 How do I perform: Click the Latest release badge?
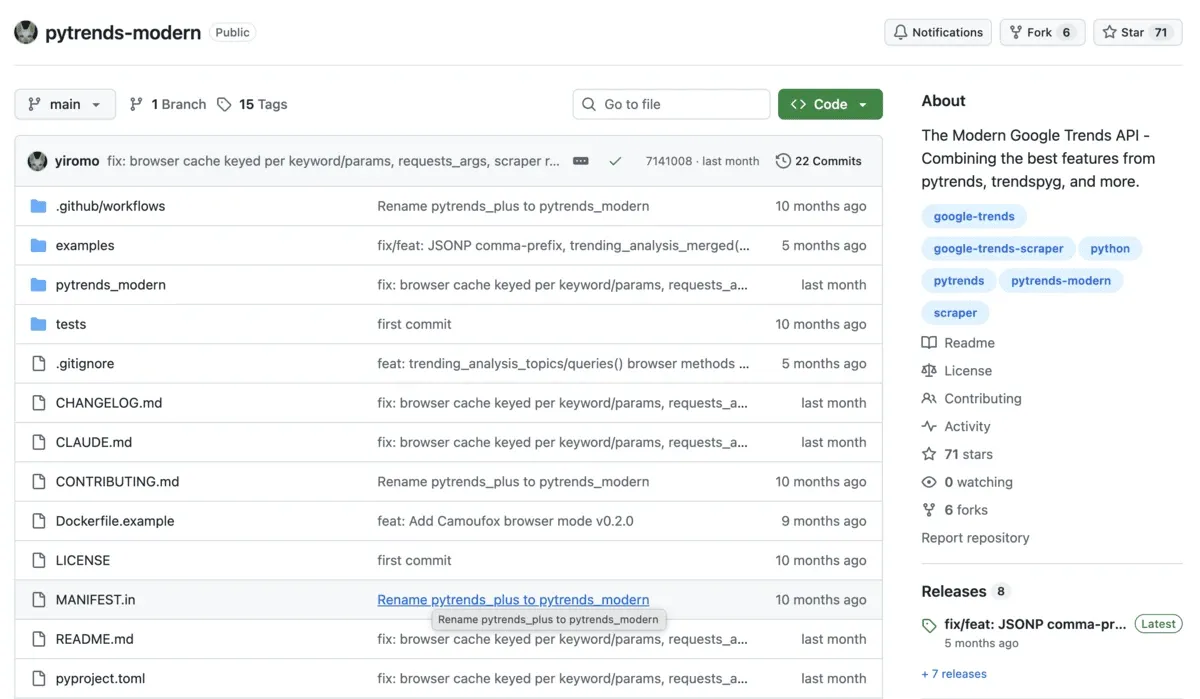point(1158,624)
